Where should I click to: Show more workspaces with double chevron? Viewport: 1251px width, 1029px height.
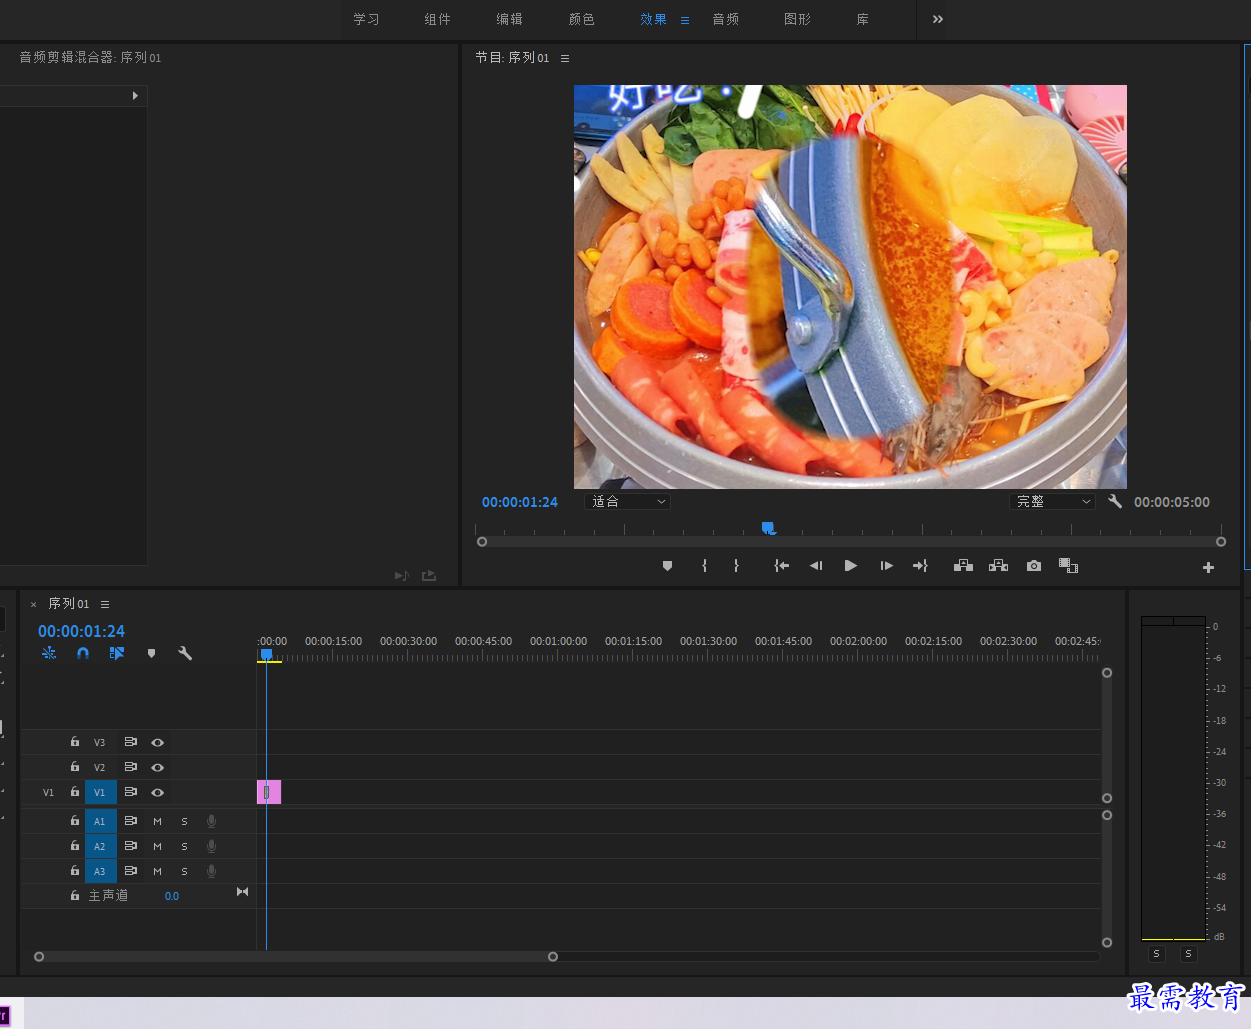(938, 19)
